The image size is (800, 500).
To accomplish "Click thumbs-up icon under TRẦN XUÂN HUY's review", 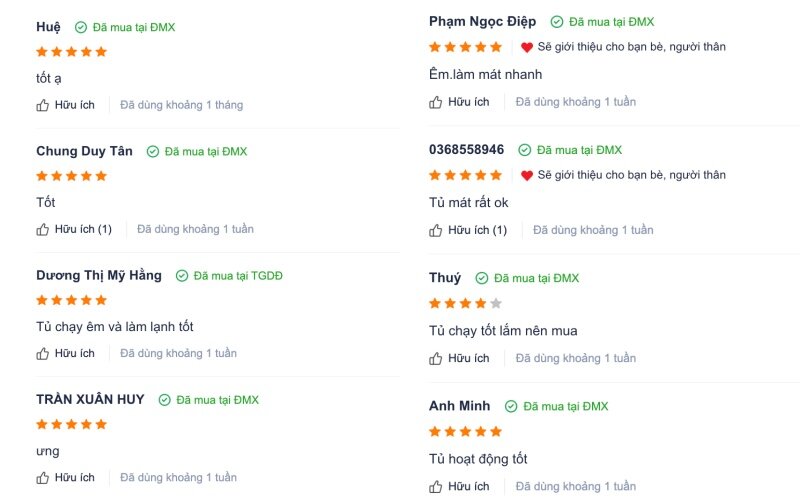I will tap(42, 478).
